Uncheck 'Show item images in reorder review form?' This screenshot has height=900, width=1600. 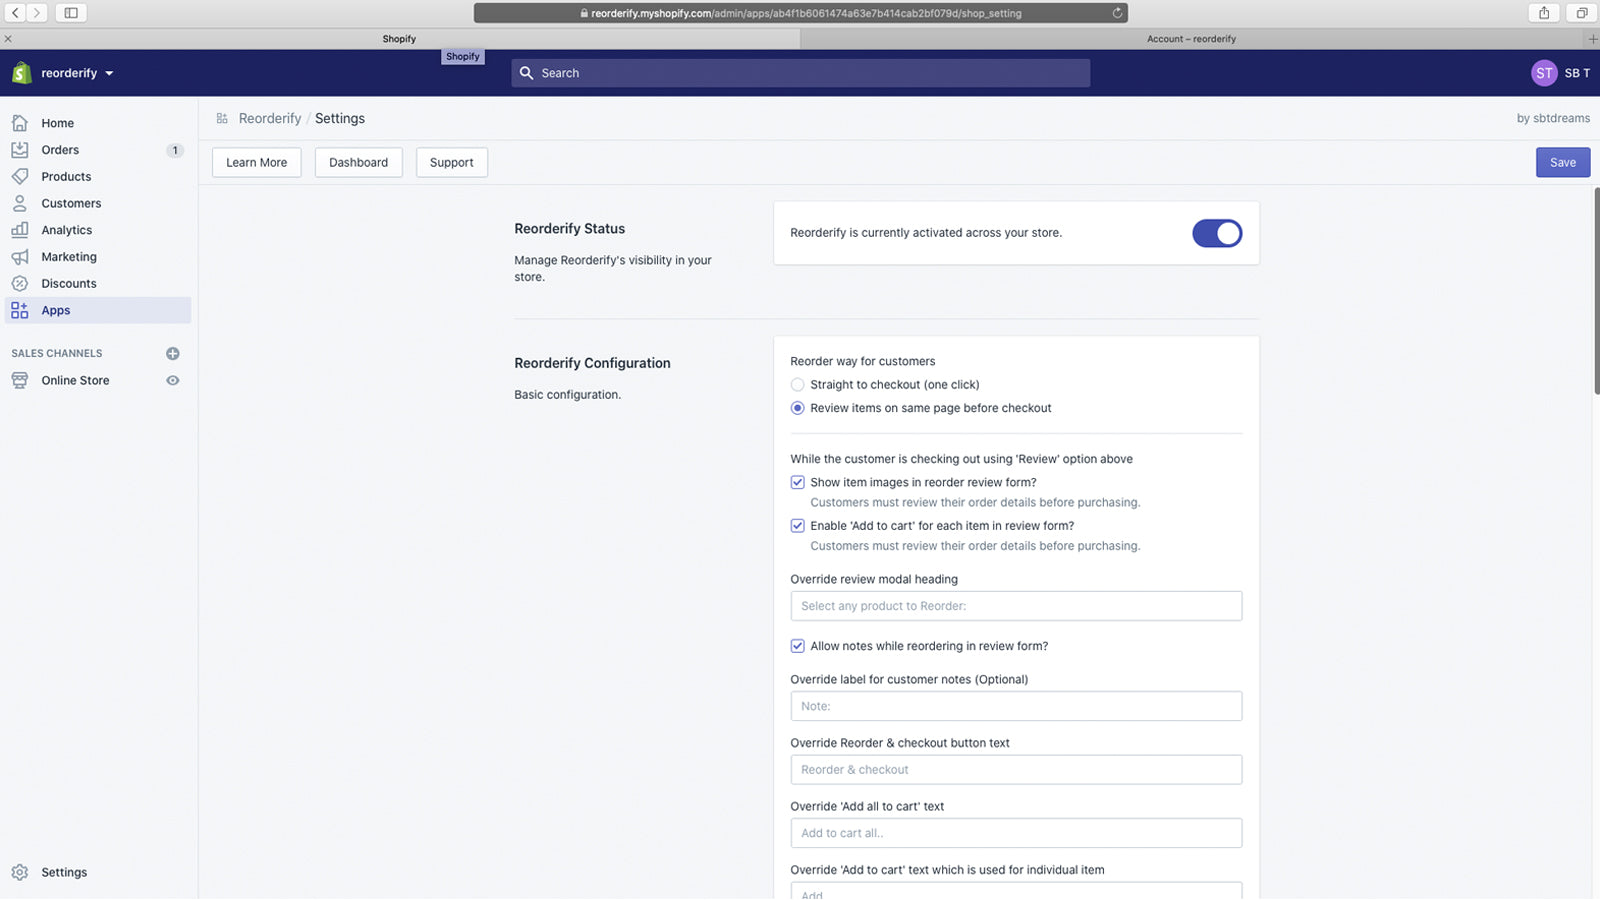pyautogui.click(x=797, y=482)
